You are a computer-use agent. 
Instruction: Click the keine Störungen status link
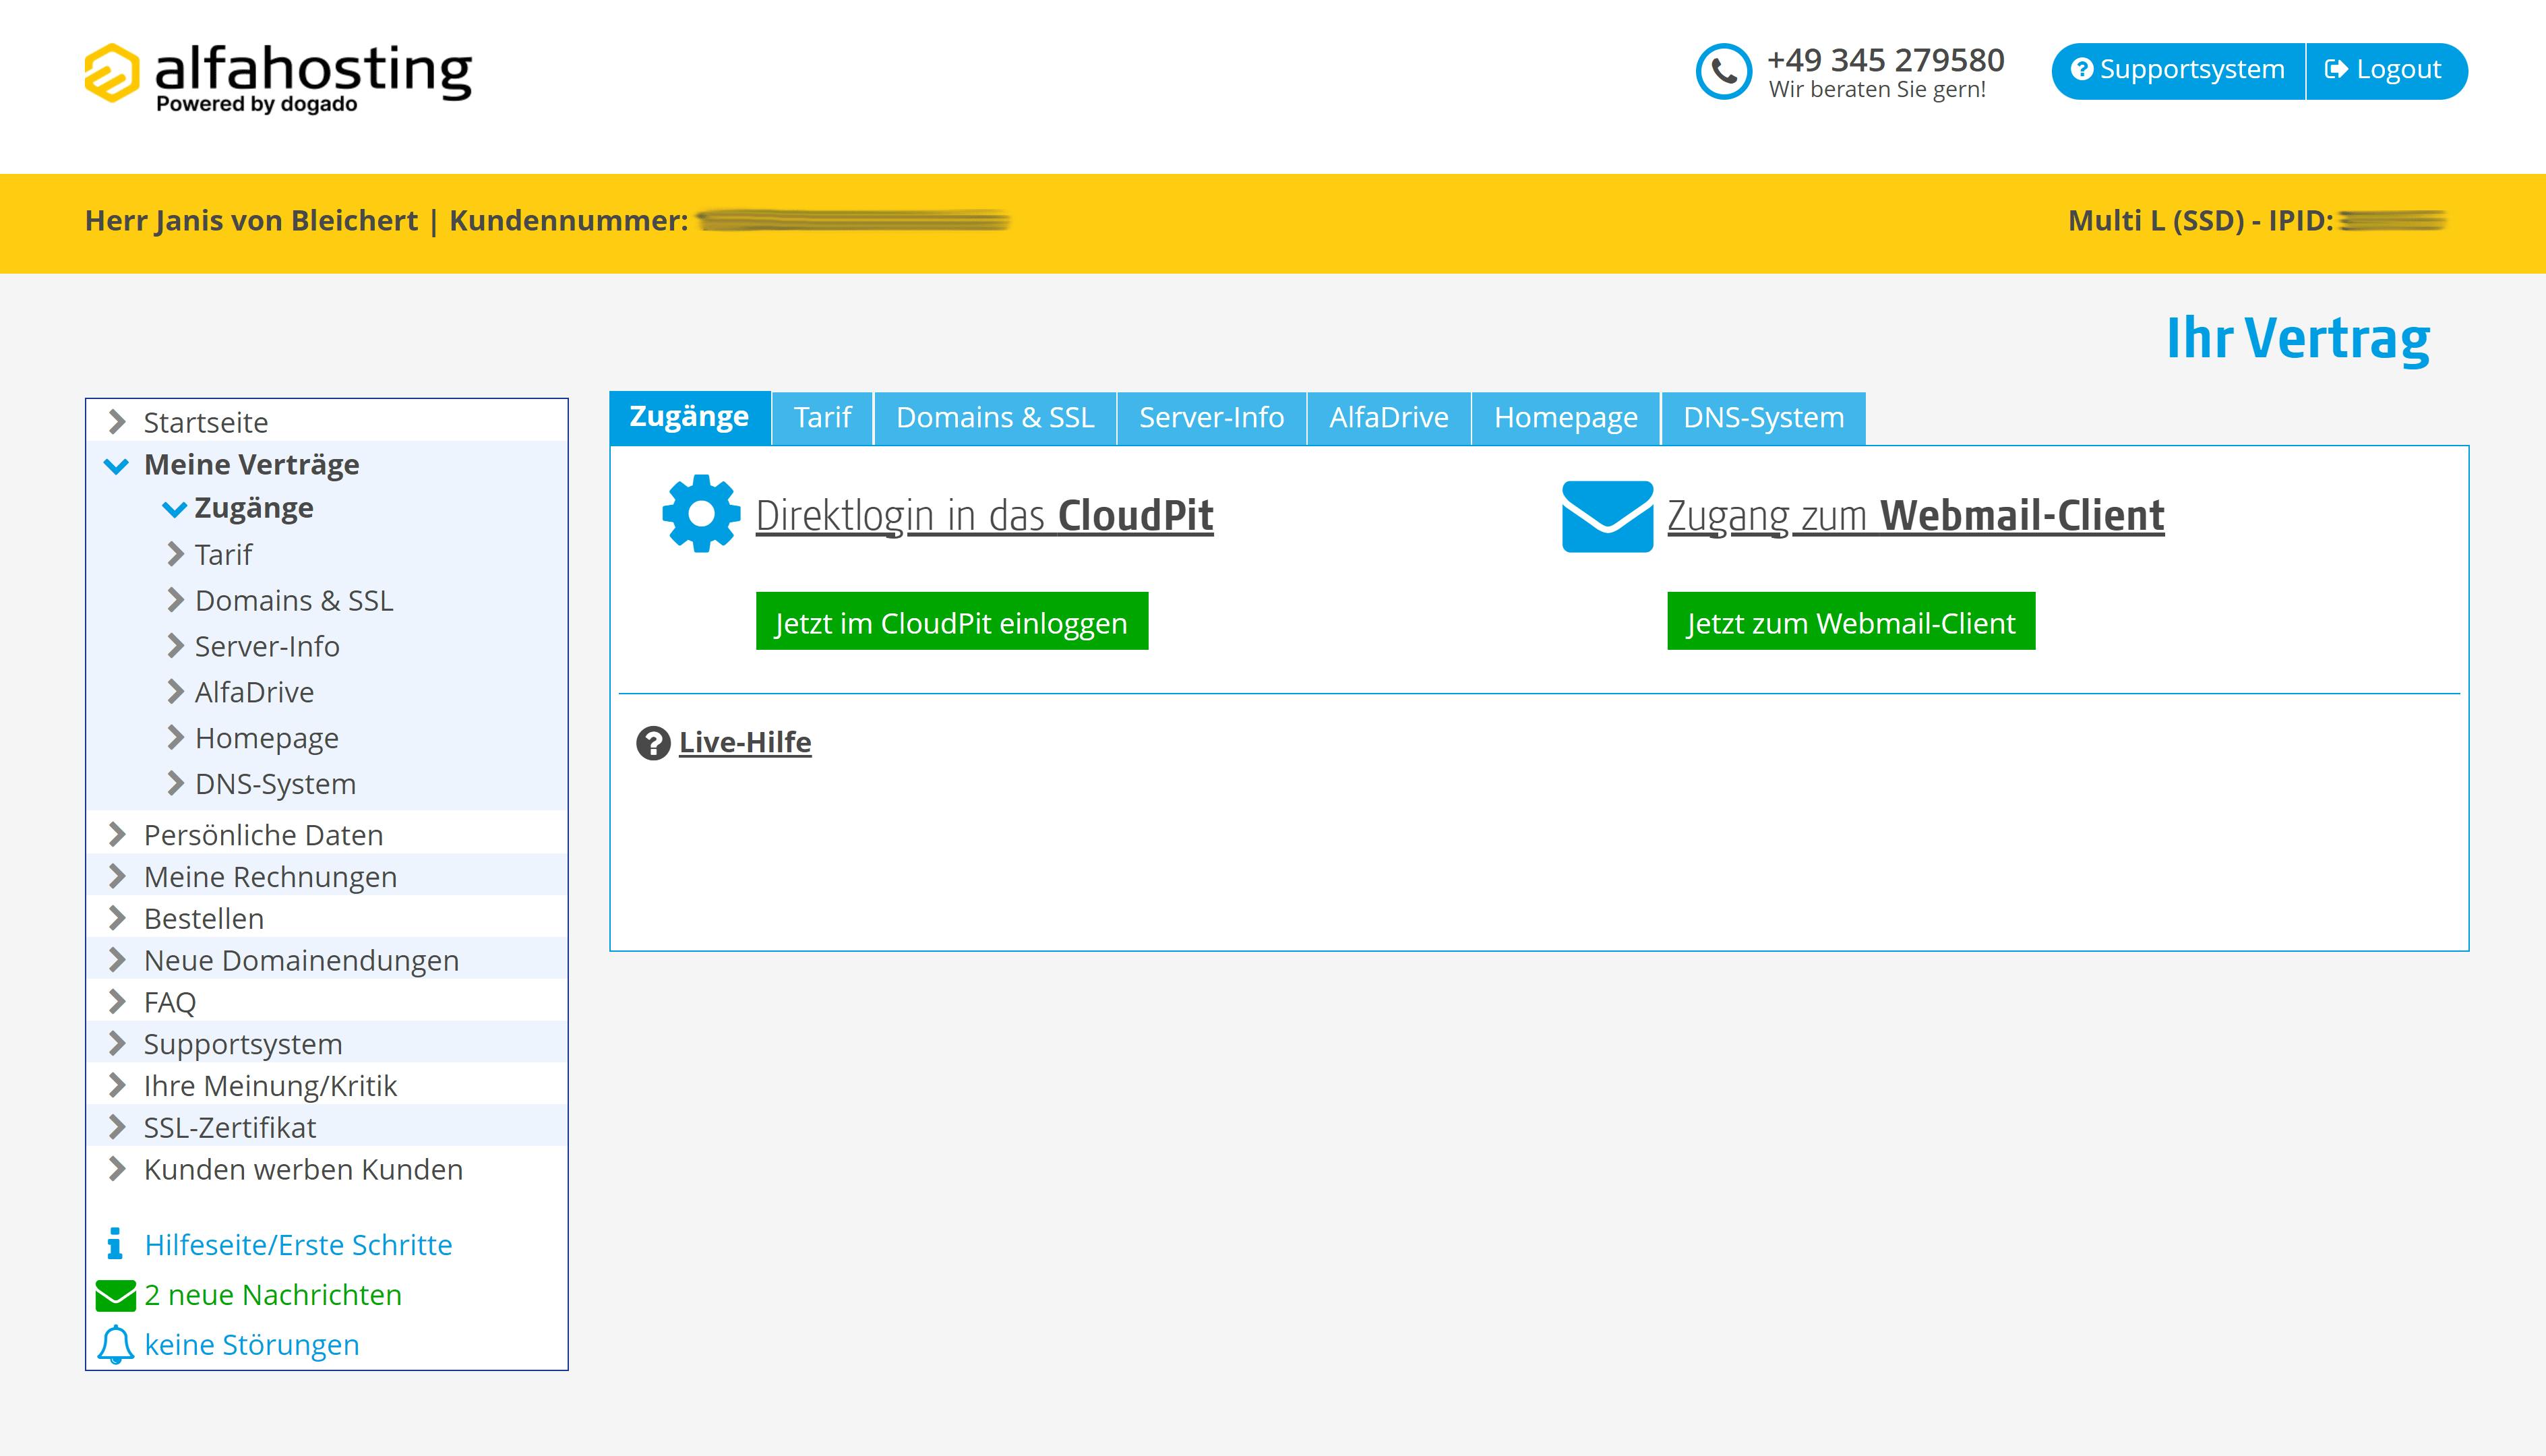pyautogui.click(x=251, y=1345)
